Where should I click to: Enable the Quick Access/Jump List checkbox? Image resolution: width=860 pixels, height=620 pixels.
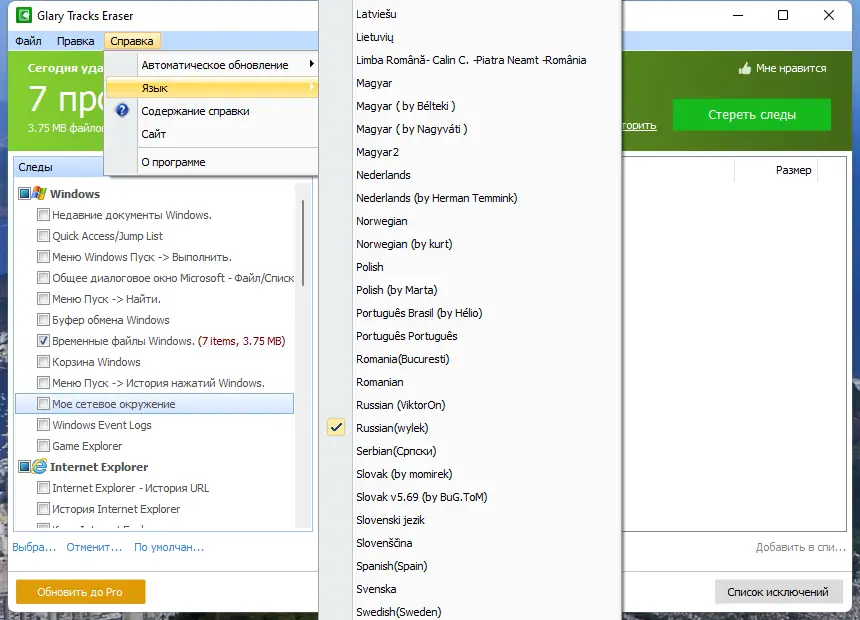click(x=43, y=235)
